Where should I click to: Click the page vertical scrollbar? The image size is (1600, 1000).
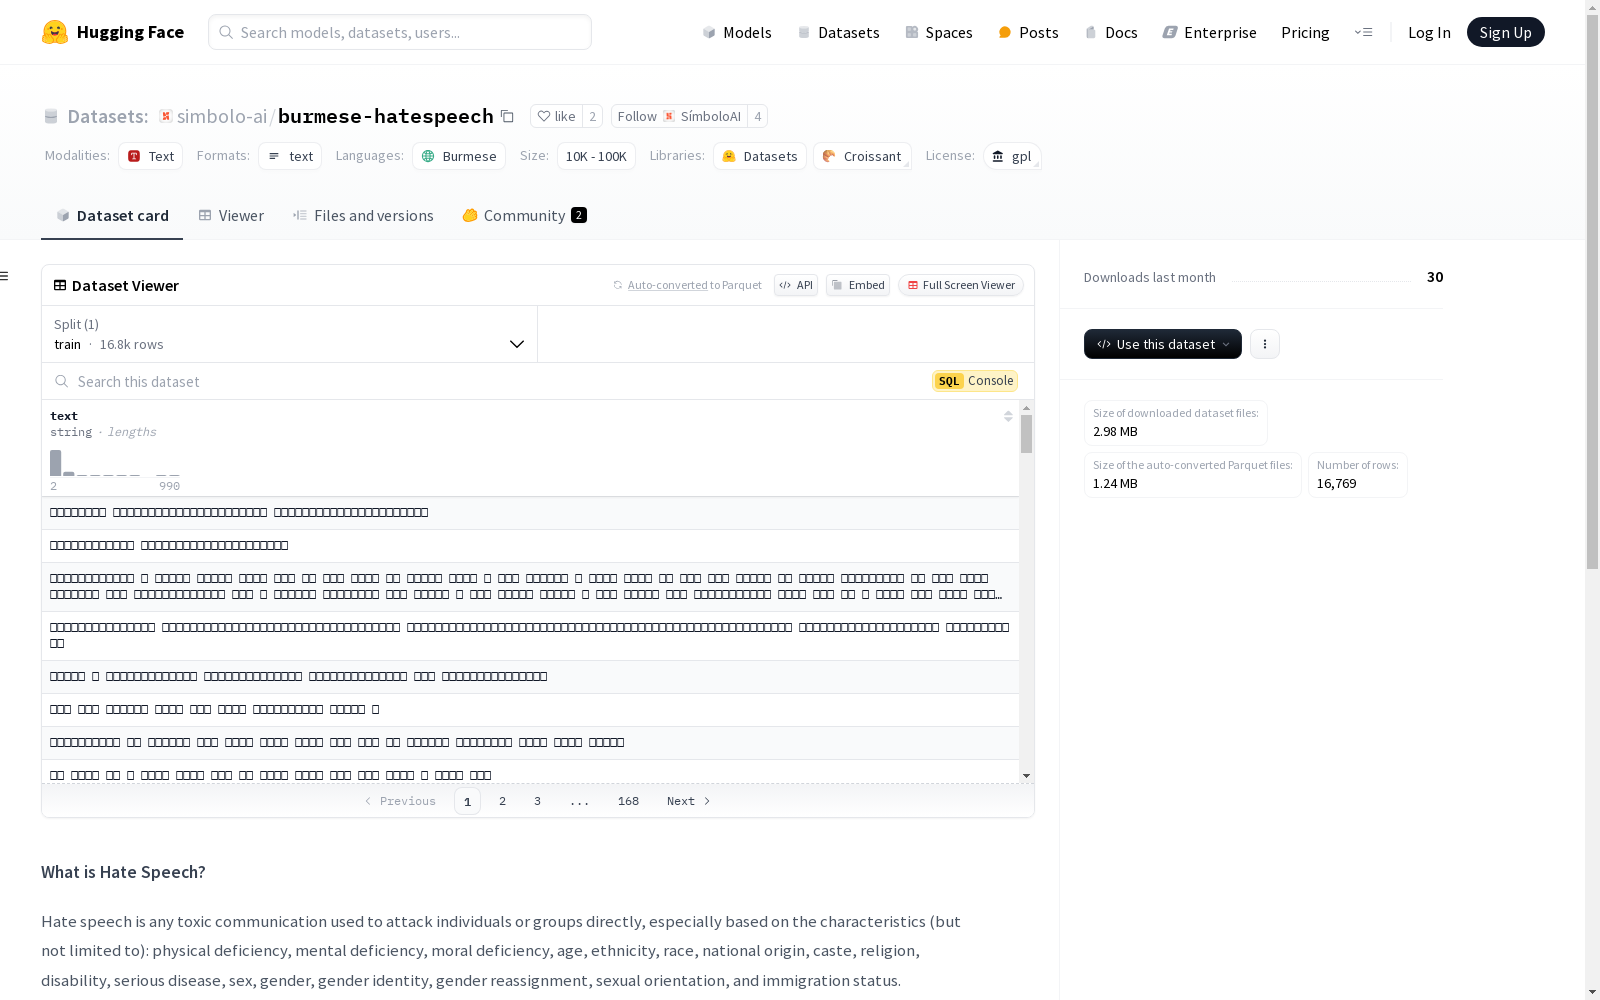pos(1592,290)
